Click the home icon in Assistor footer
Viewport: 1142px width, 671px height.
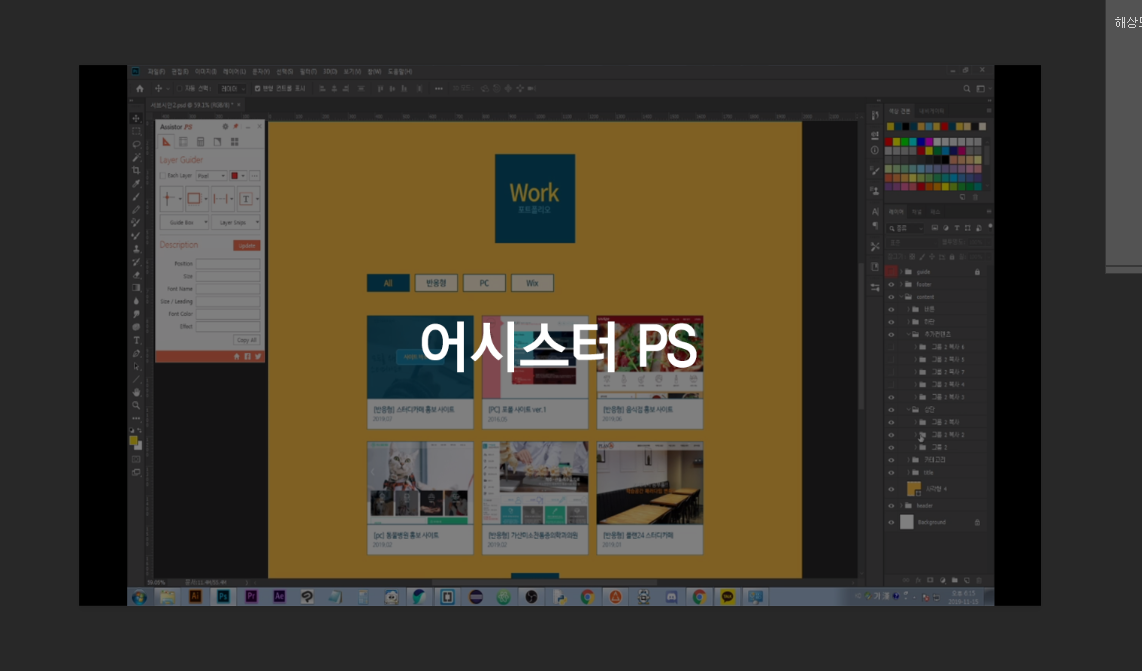tap(237, 356)
